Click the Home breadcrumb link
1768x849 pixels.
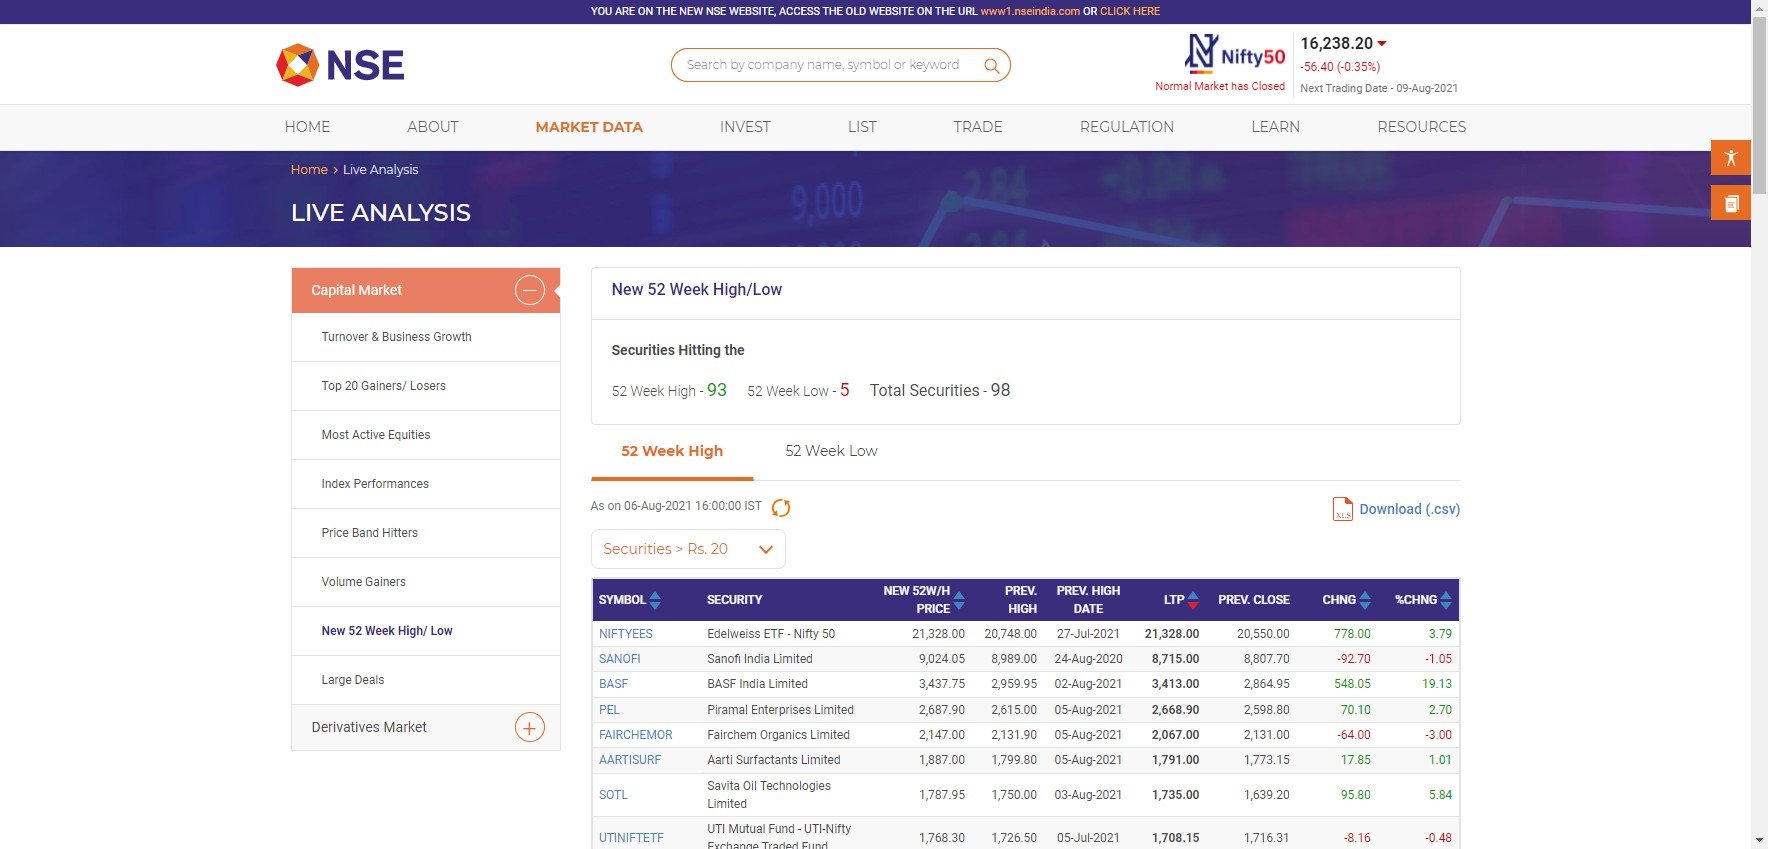point(309,170)
